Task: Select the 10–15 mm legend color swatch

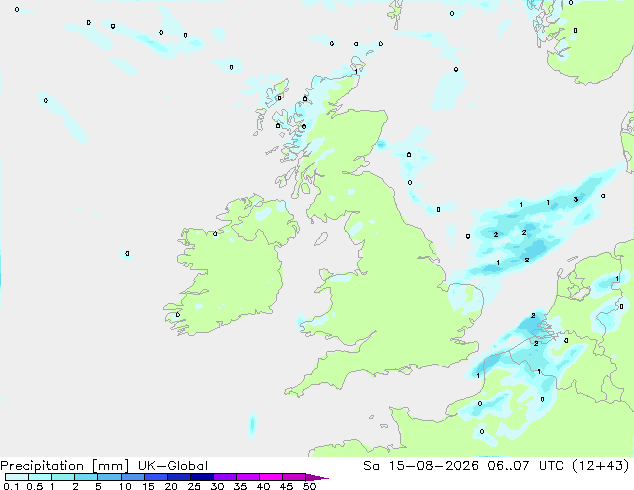Action: point(133,477)
